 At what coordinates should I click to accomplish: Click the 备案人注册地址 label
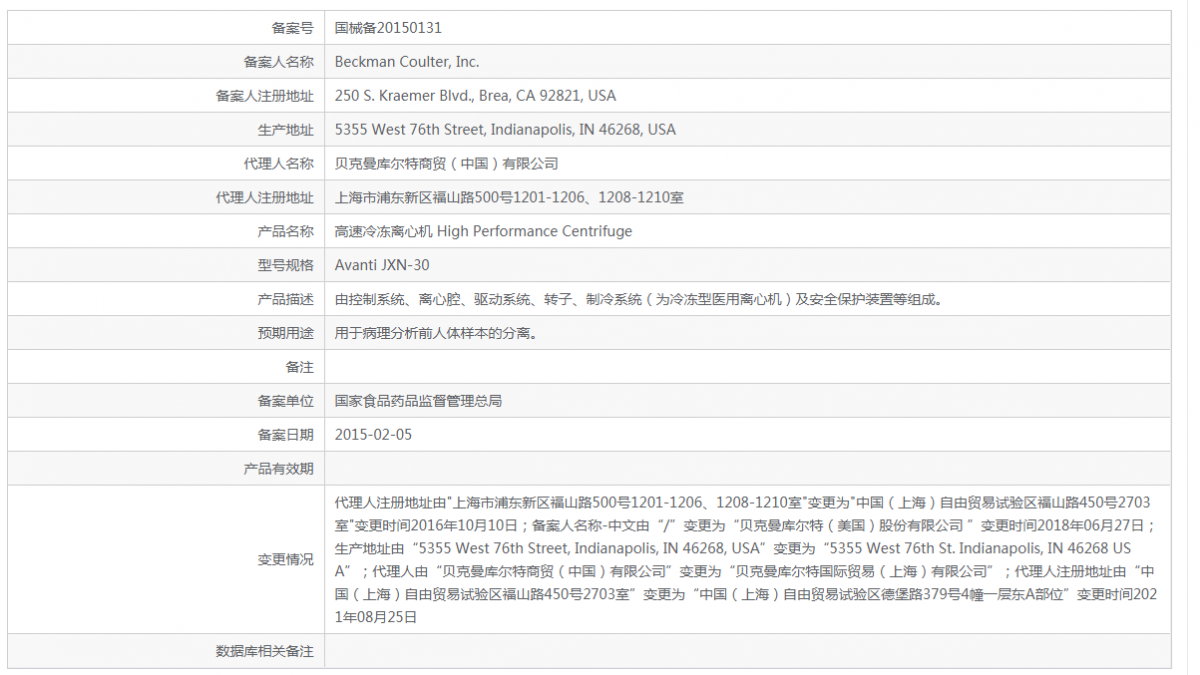[x=264, y=96]
